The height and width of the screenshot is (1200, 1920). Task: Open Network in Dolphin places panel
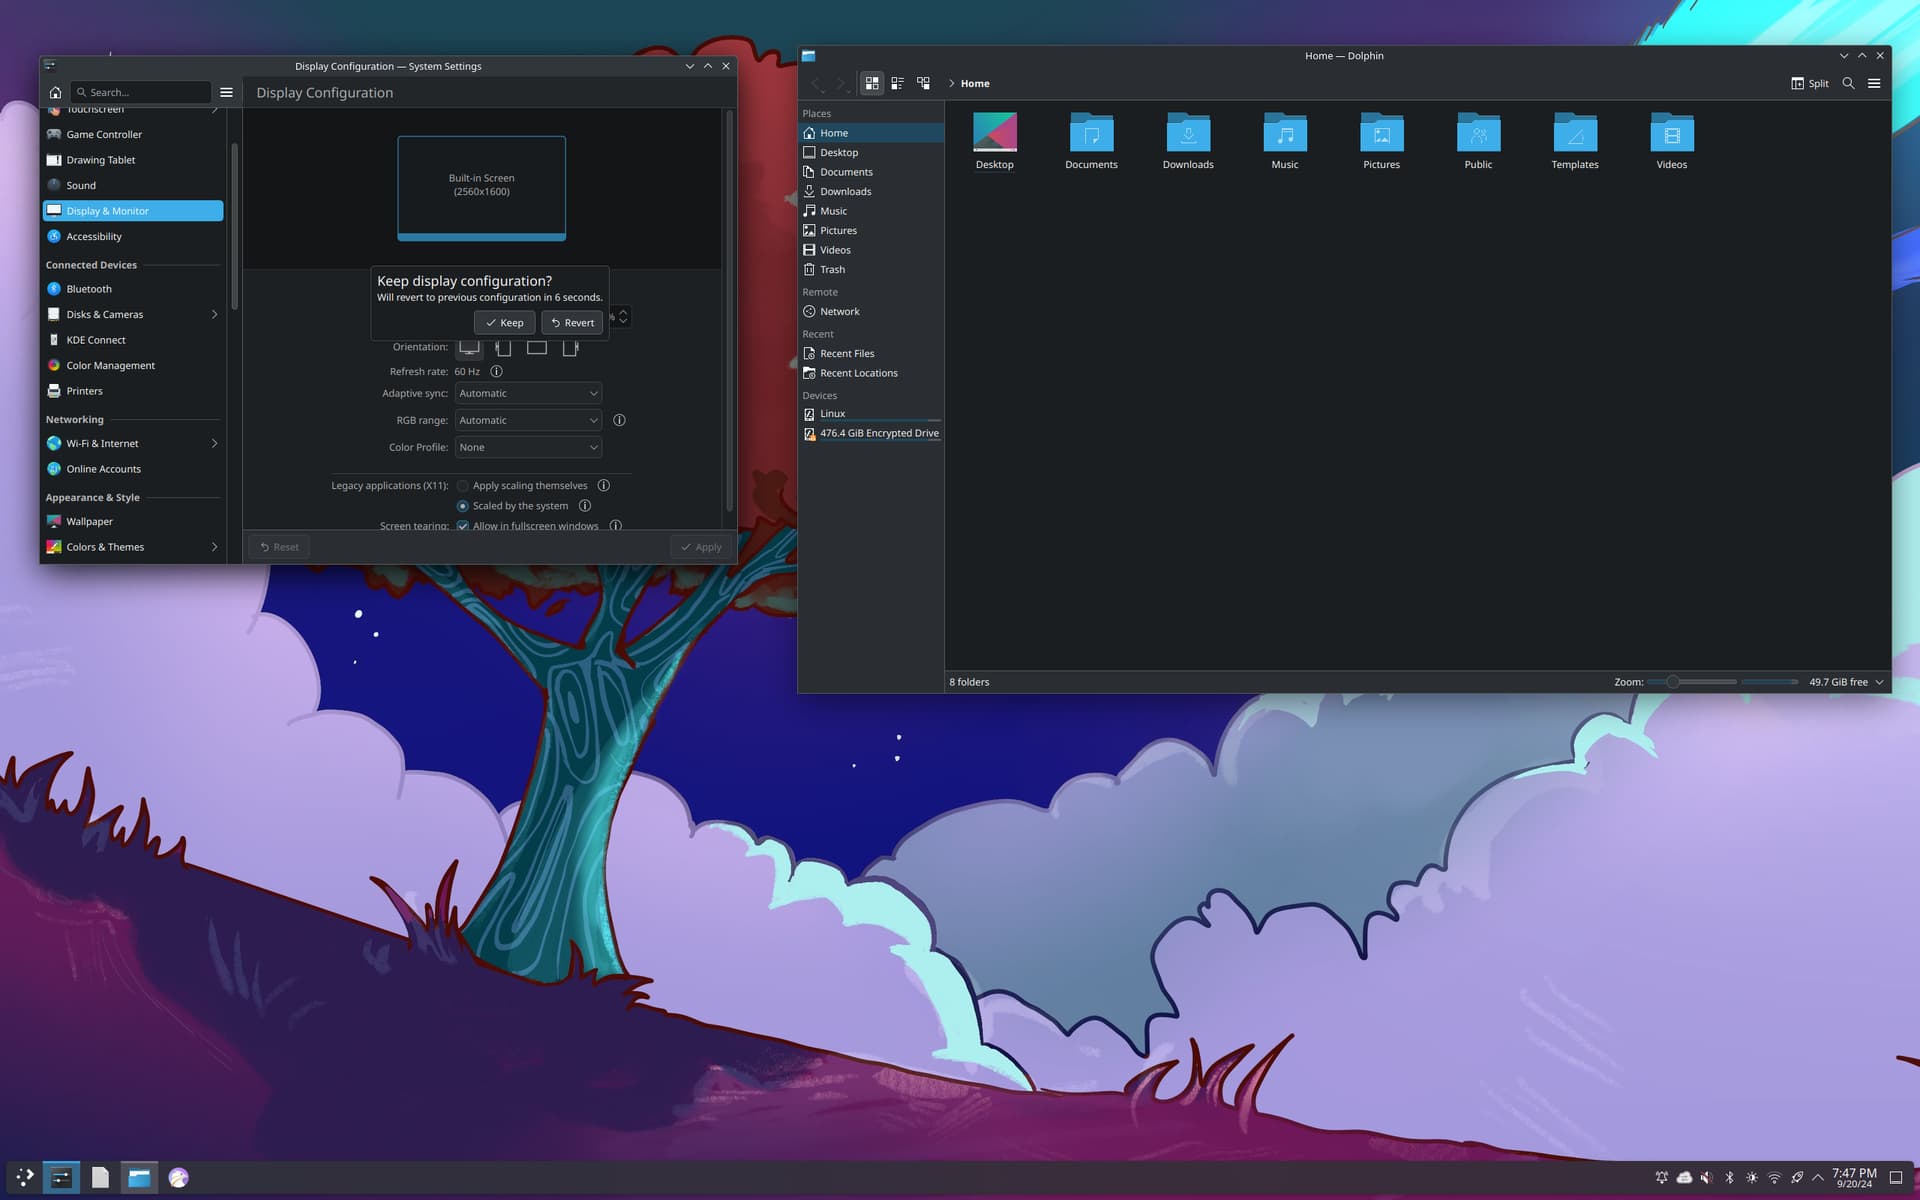[871, 311]
